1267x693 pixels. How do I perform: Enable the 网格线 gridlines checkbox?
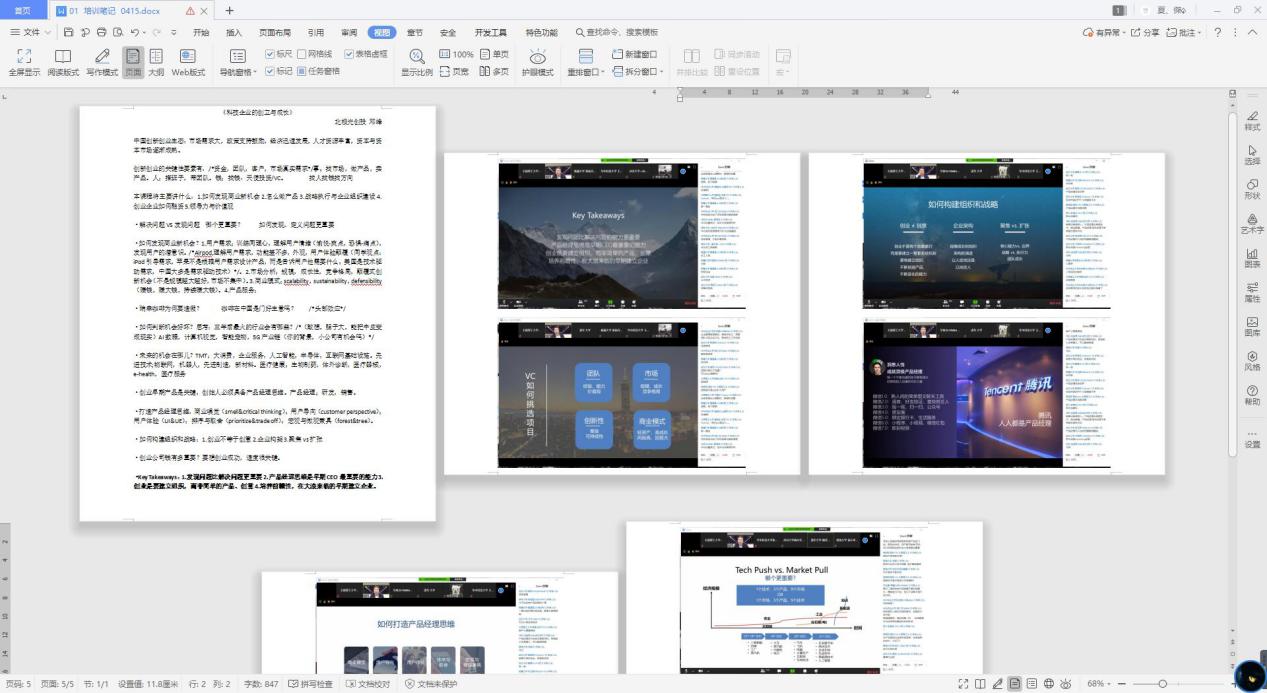click(x=303, y=54)
